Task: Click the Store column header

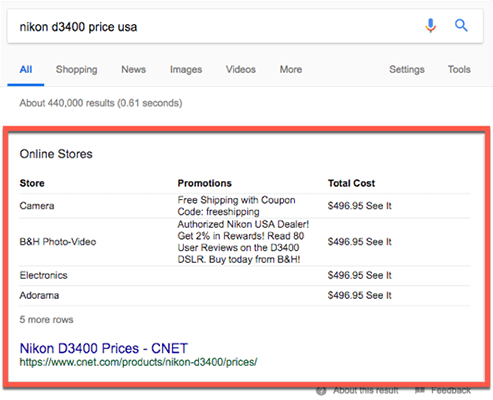Action: (32, 183)
